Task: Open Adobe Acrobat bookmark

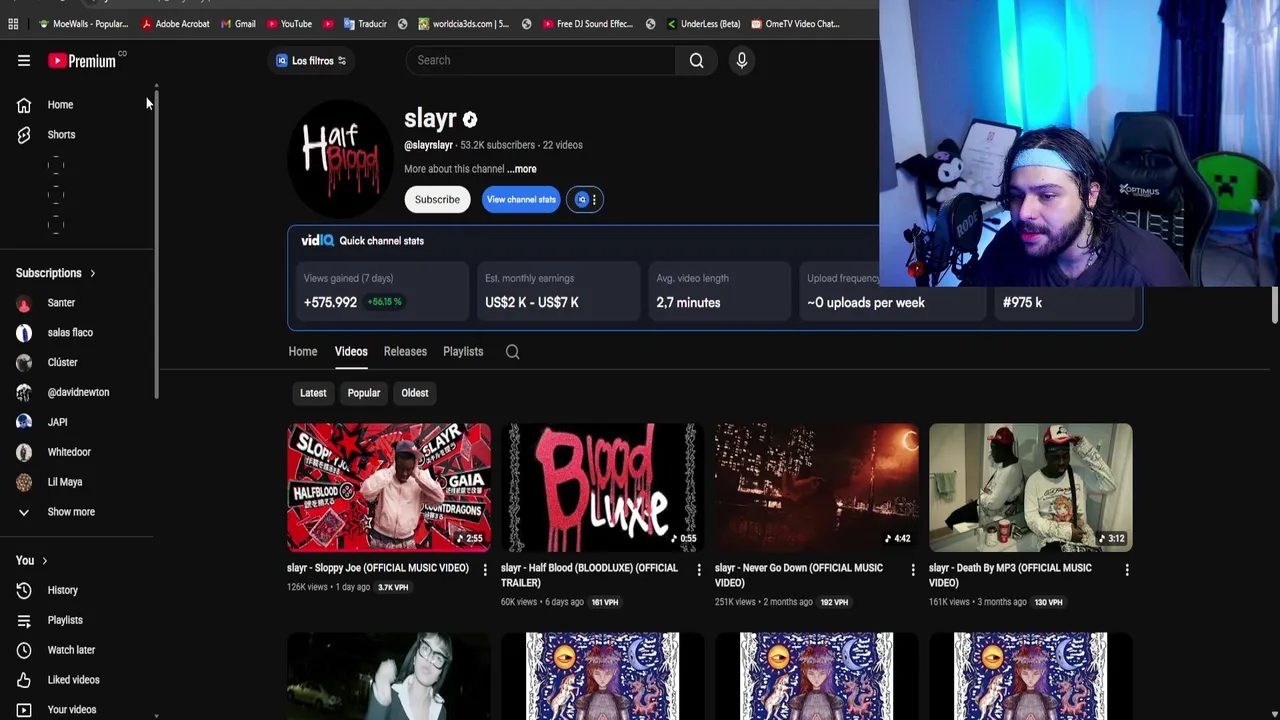Action: 176,24
